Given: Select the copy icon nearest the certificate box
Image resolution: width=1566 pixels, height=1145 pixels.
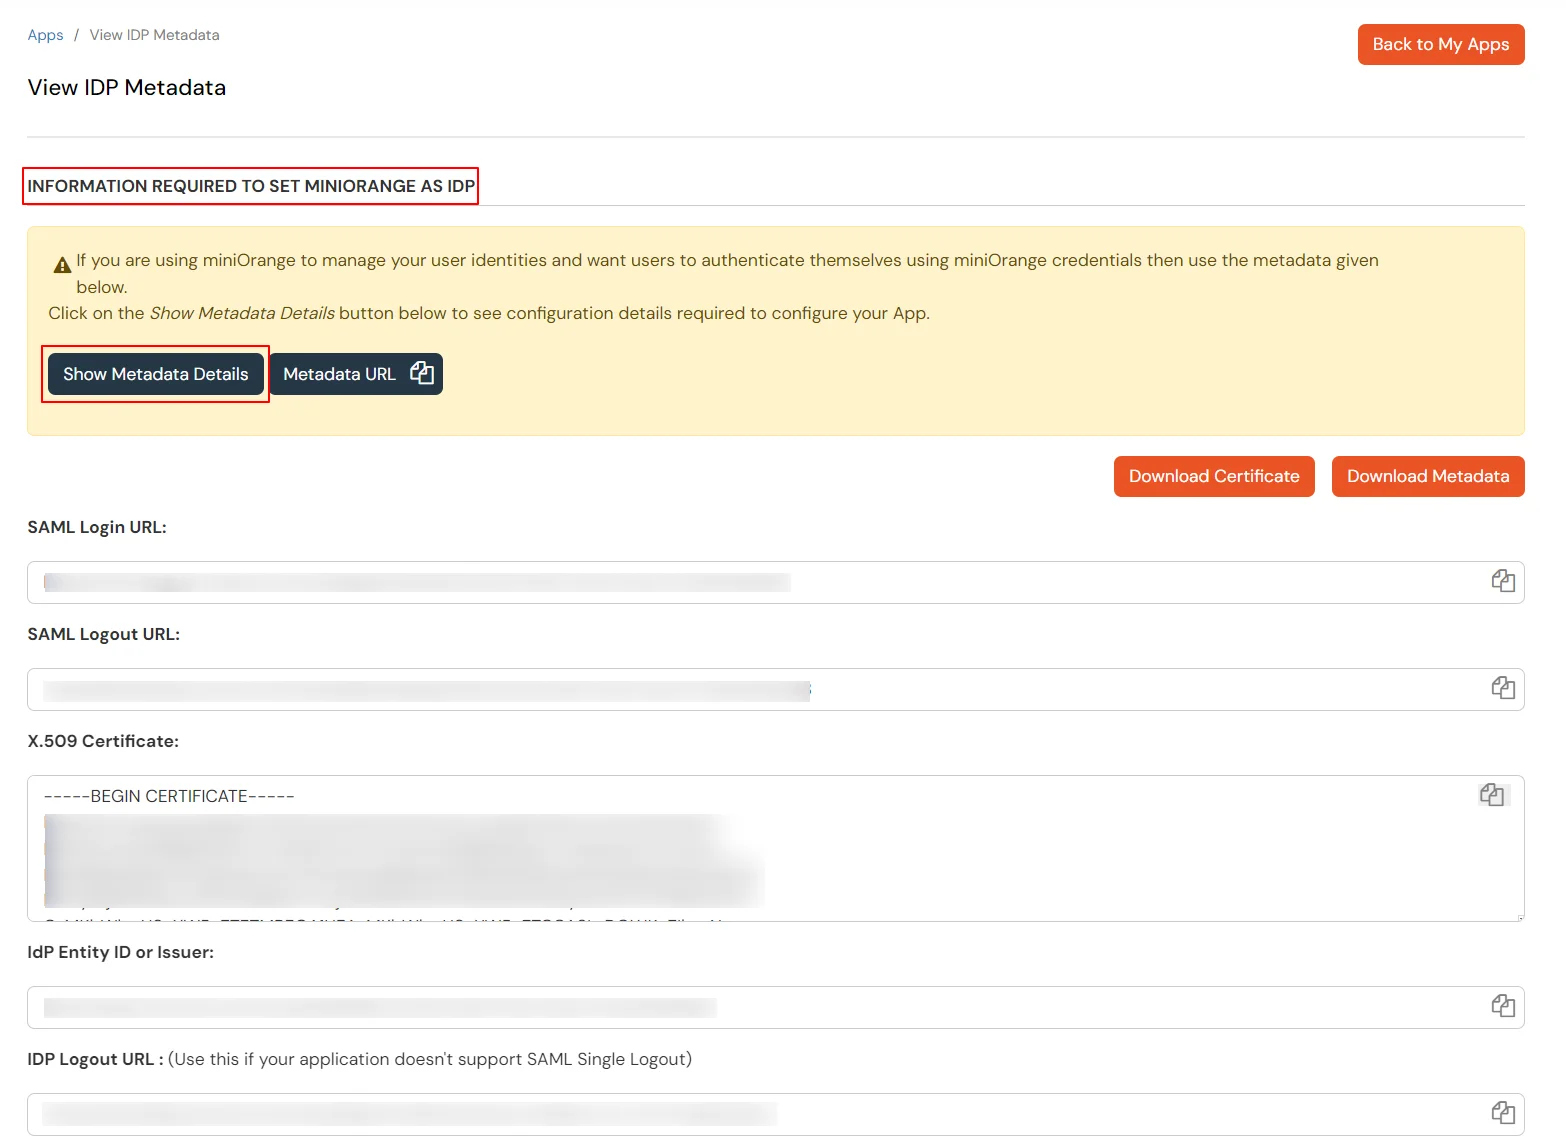Looking at the screenshot, I should coord(1491,795).
